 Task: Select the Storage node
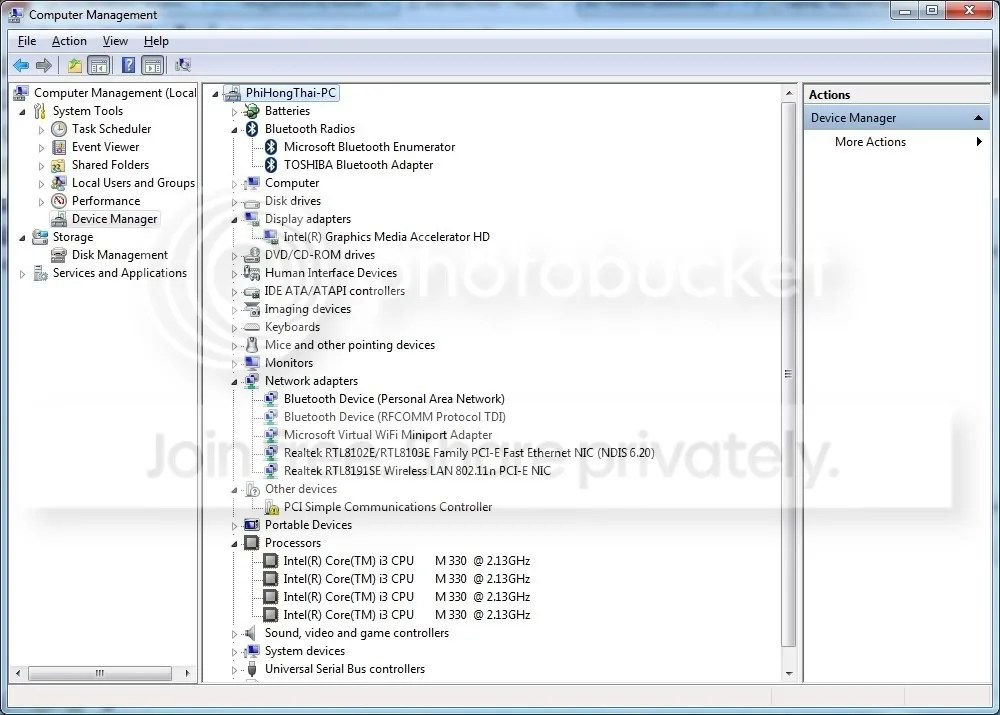tap(73, 237)
